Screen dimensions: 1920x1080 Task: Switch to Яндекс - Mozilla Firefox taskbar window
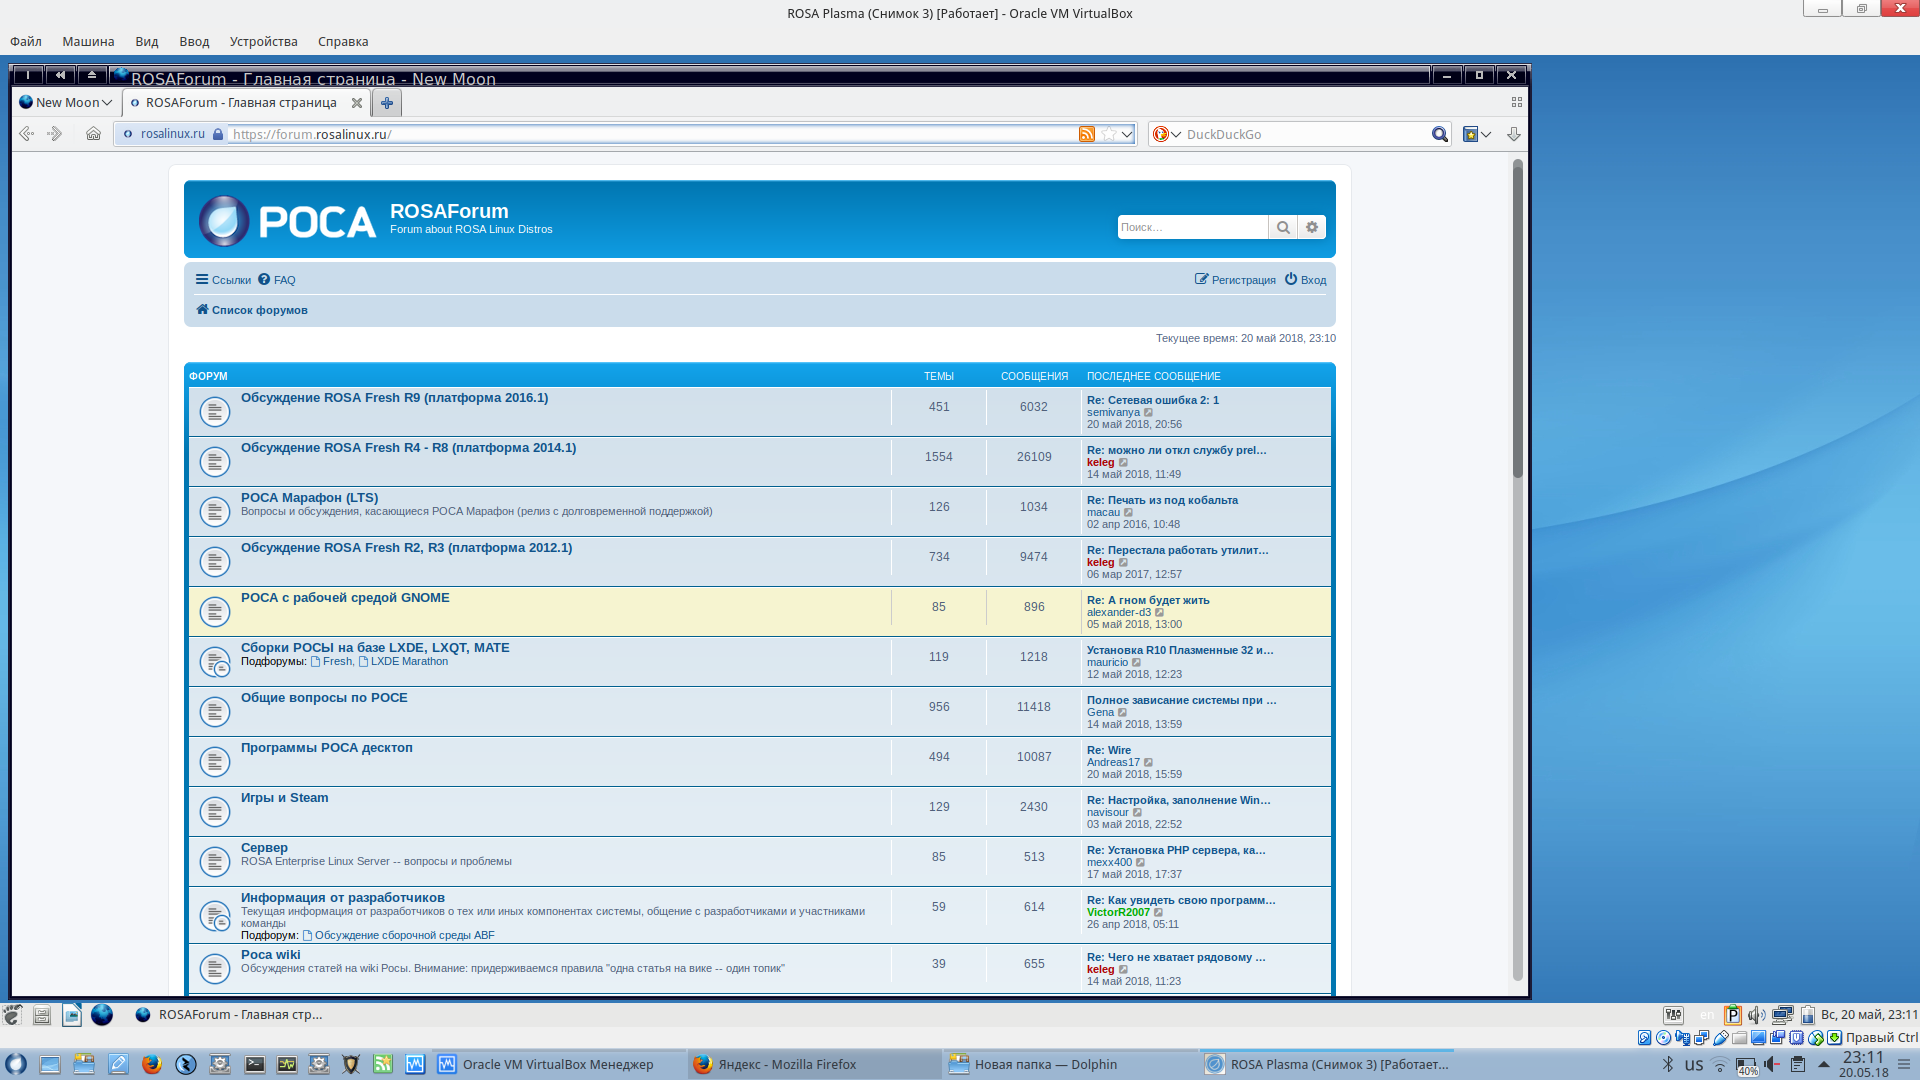click(x=786, y=1064)
